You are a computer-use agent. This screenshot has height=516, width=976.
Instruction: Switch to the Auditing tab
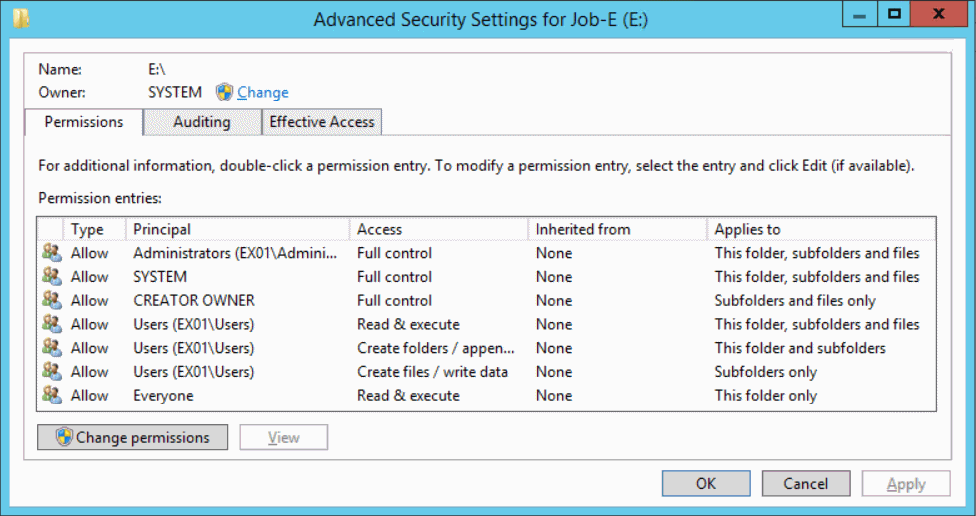(202, 122)
